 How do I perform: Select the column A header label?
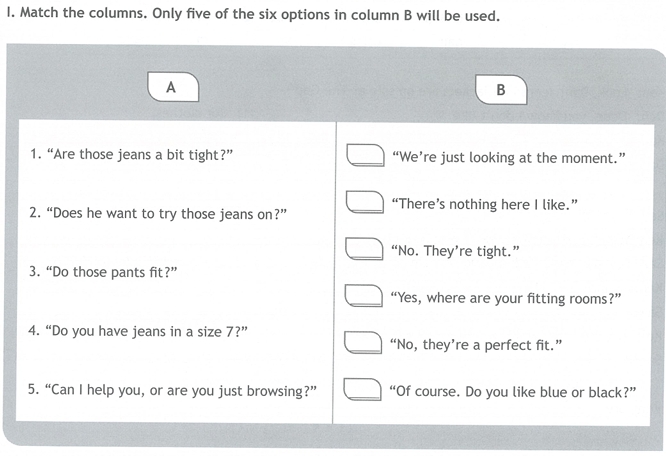[x=173, y=87]
